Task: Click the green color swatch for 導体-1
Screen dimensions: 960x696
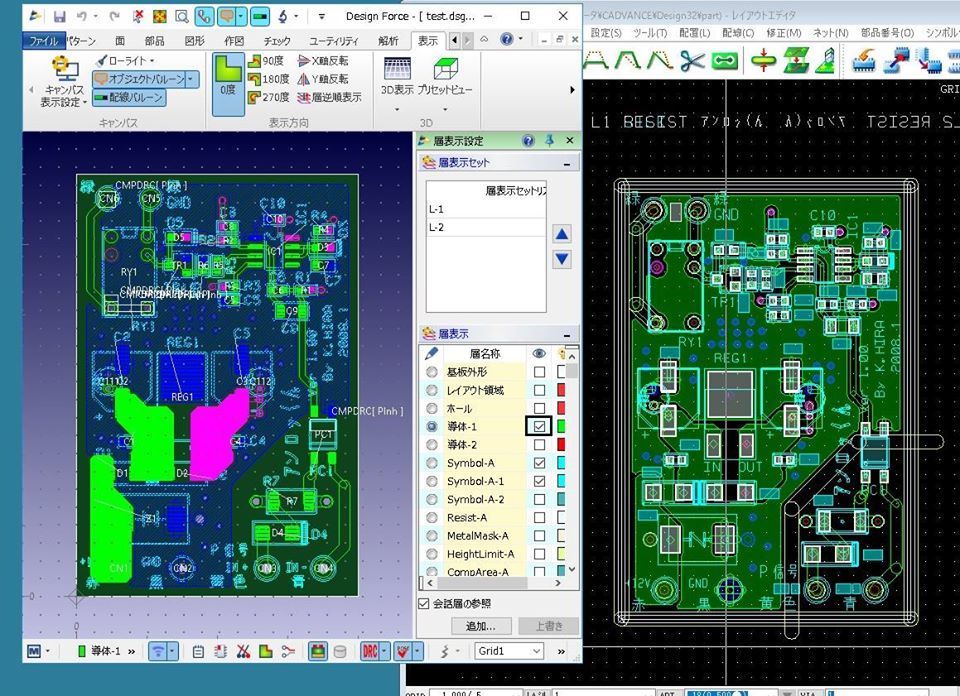Action: (x=561, y=426)
